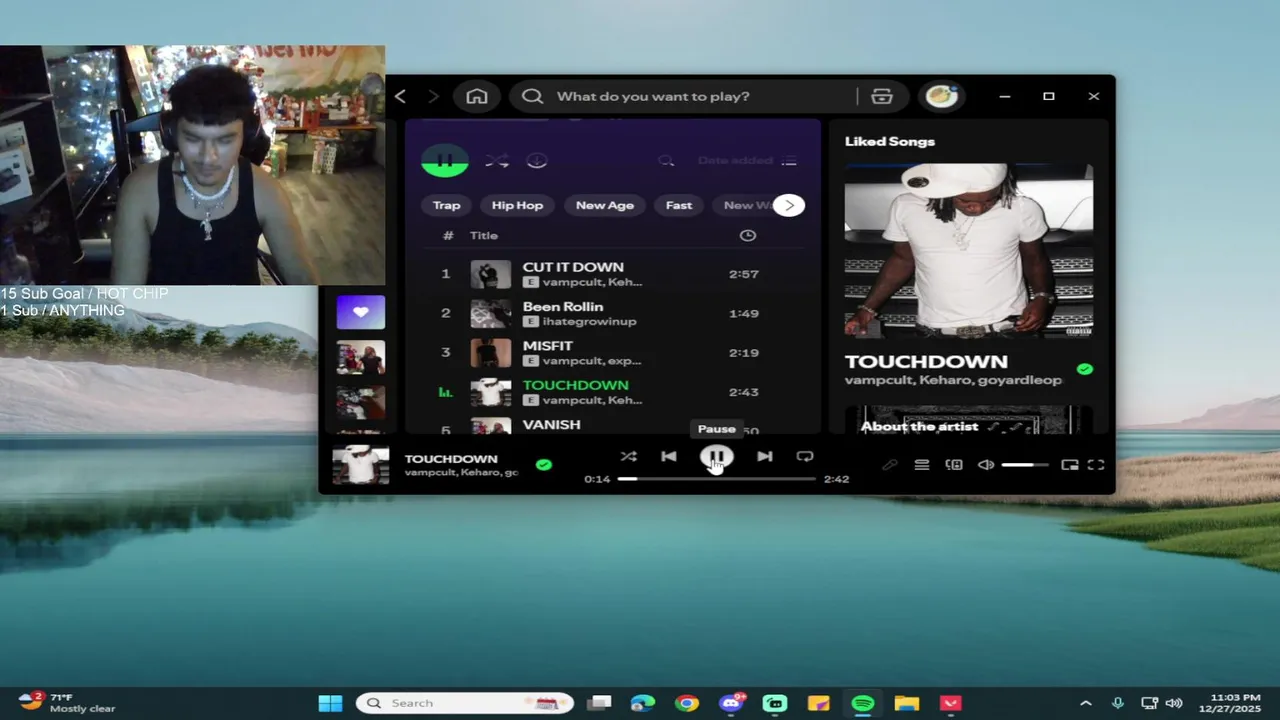The width and height of the screenshot is (1280, 720).
Task: Adjust the volume slider
Action: [1025, 465]
